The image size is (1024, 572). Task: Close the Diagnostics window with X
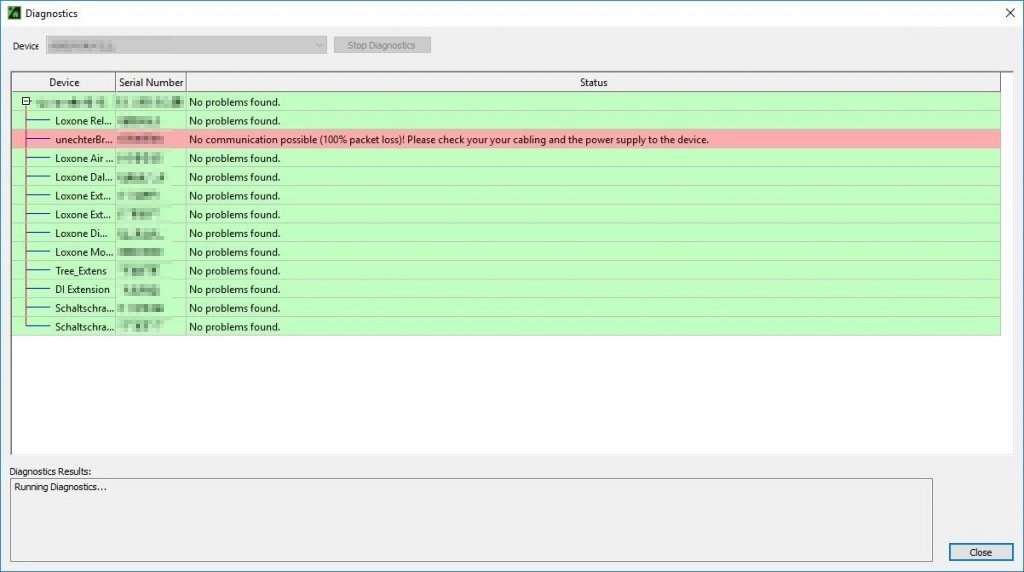(1006, 14)
